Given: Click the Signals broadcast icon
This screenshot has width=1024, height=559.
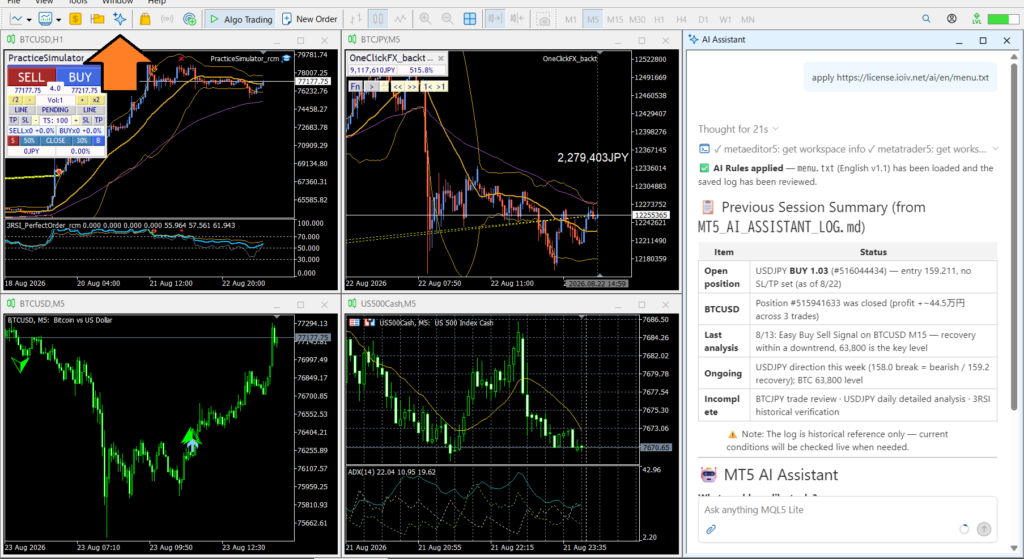Looking at the screenshot, I should pos(167,19).
